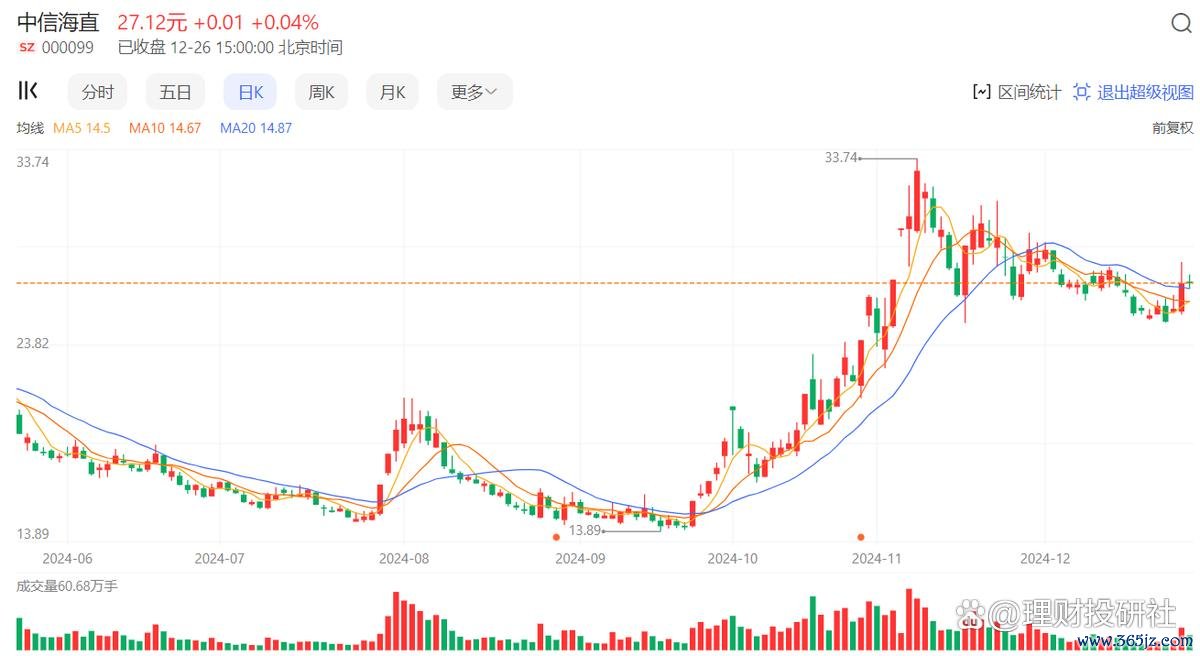This screenshot has width=1200, height=656.
Task: Switch to the 周K weekly tab
Action: [321, 92]
